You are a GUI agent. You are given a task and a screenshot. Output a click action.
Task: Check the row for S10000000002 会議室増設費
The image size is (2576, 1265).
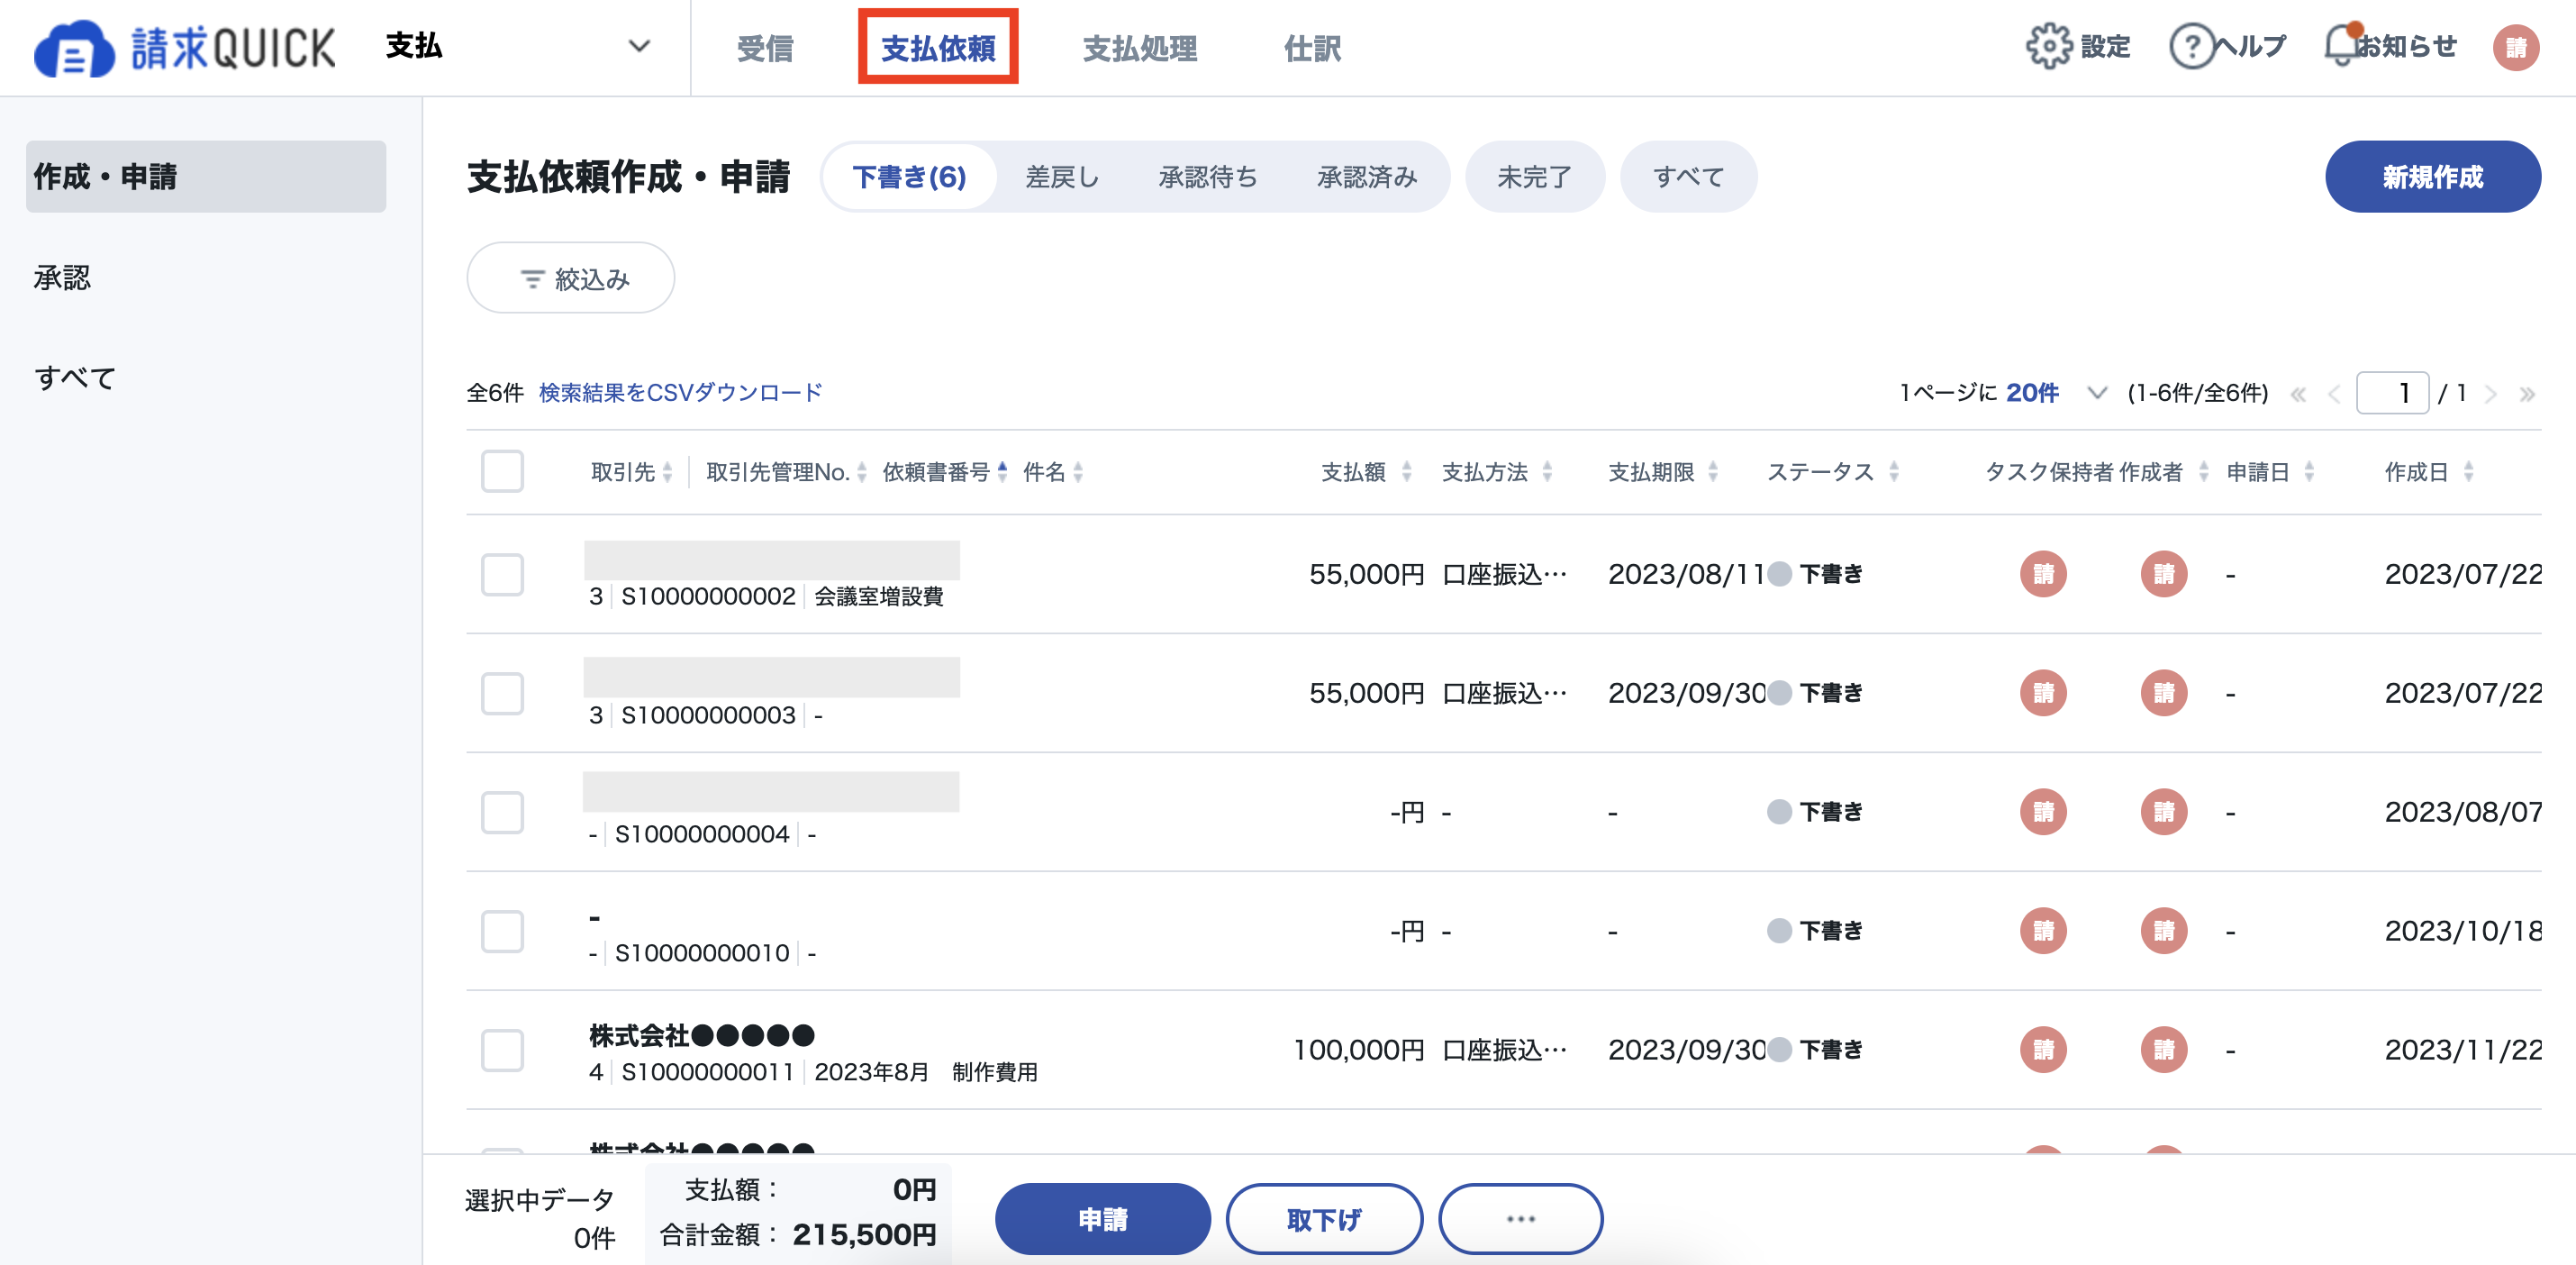click(x=502, y=575)
